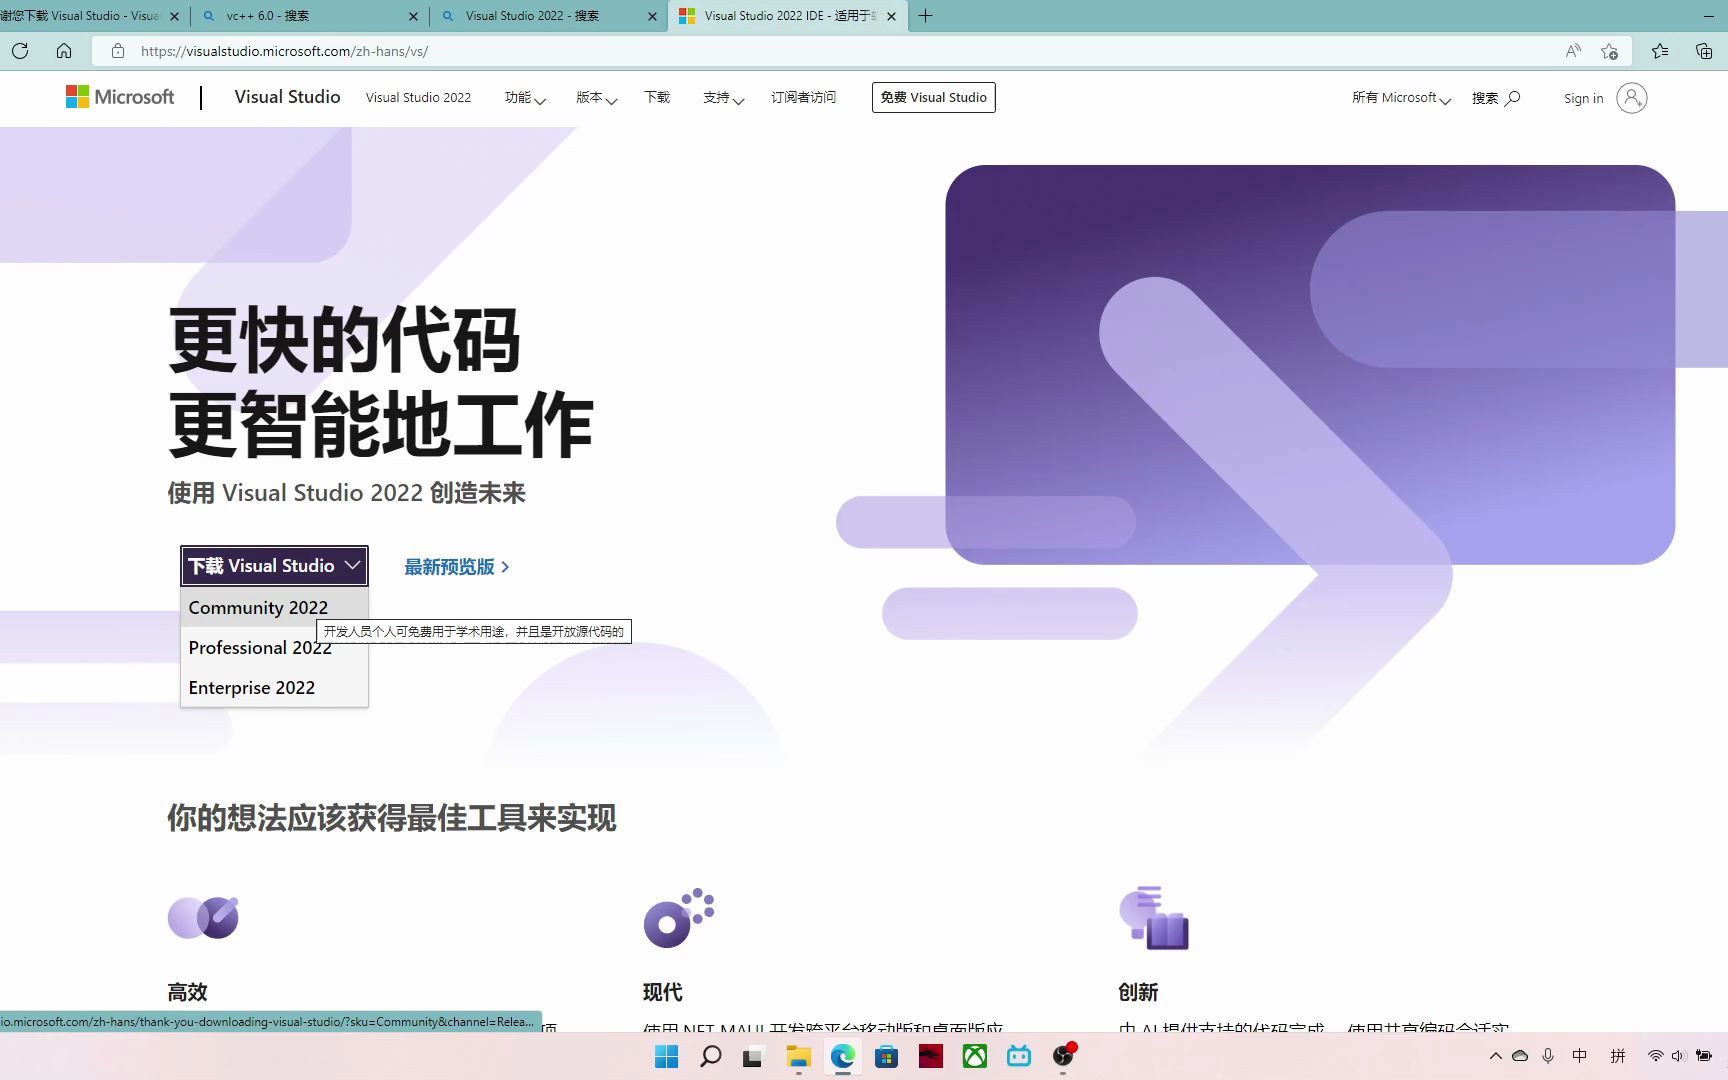The height and width of the screenshot is (1080, 1728).
Task: Click the Microsoft Edge taskbar icon
Action: (842, 1056)
